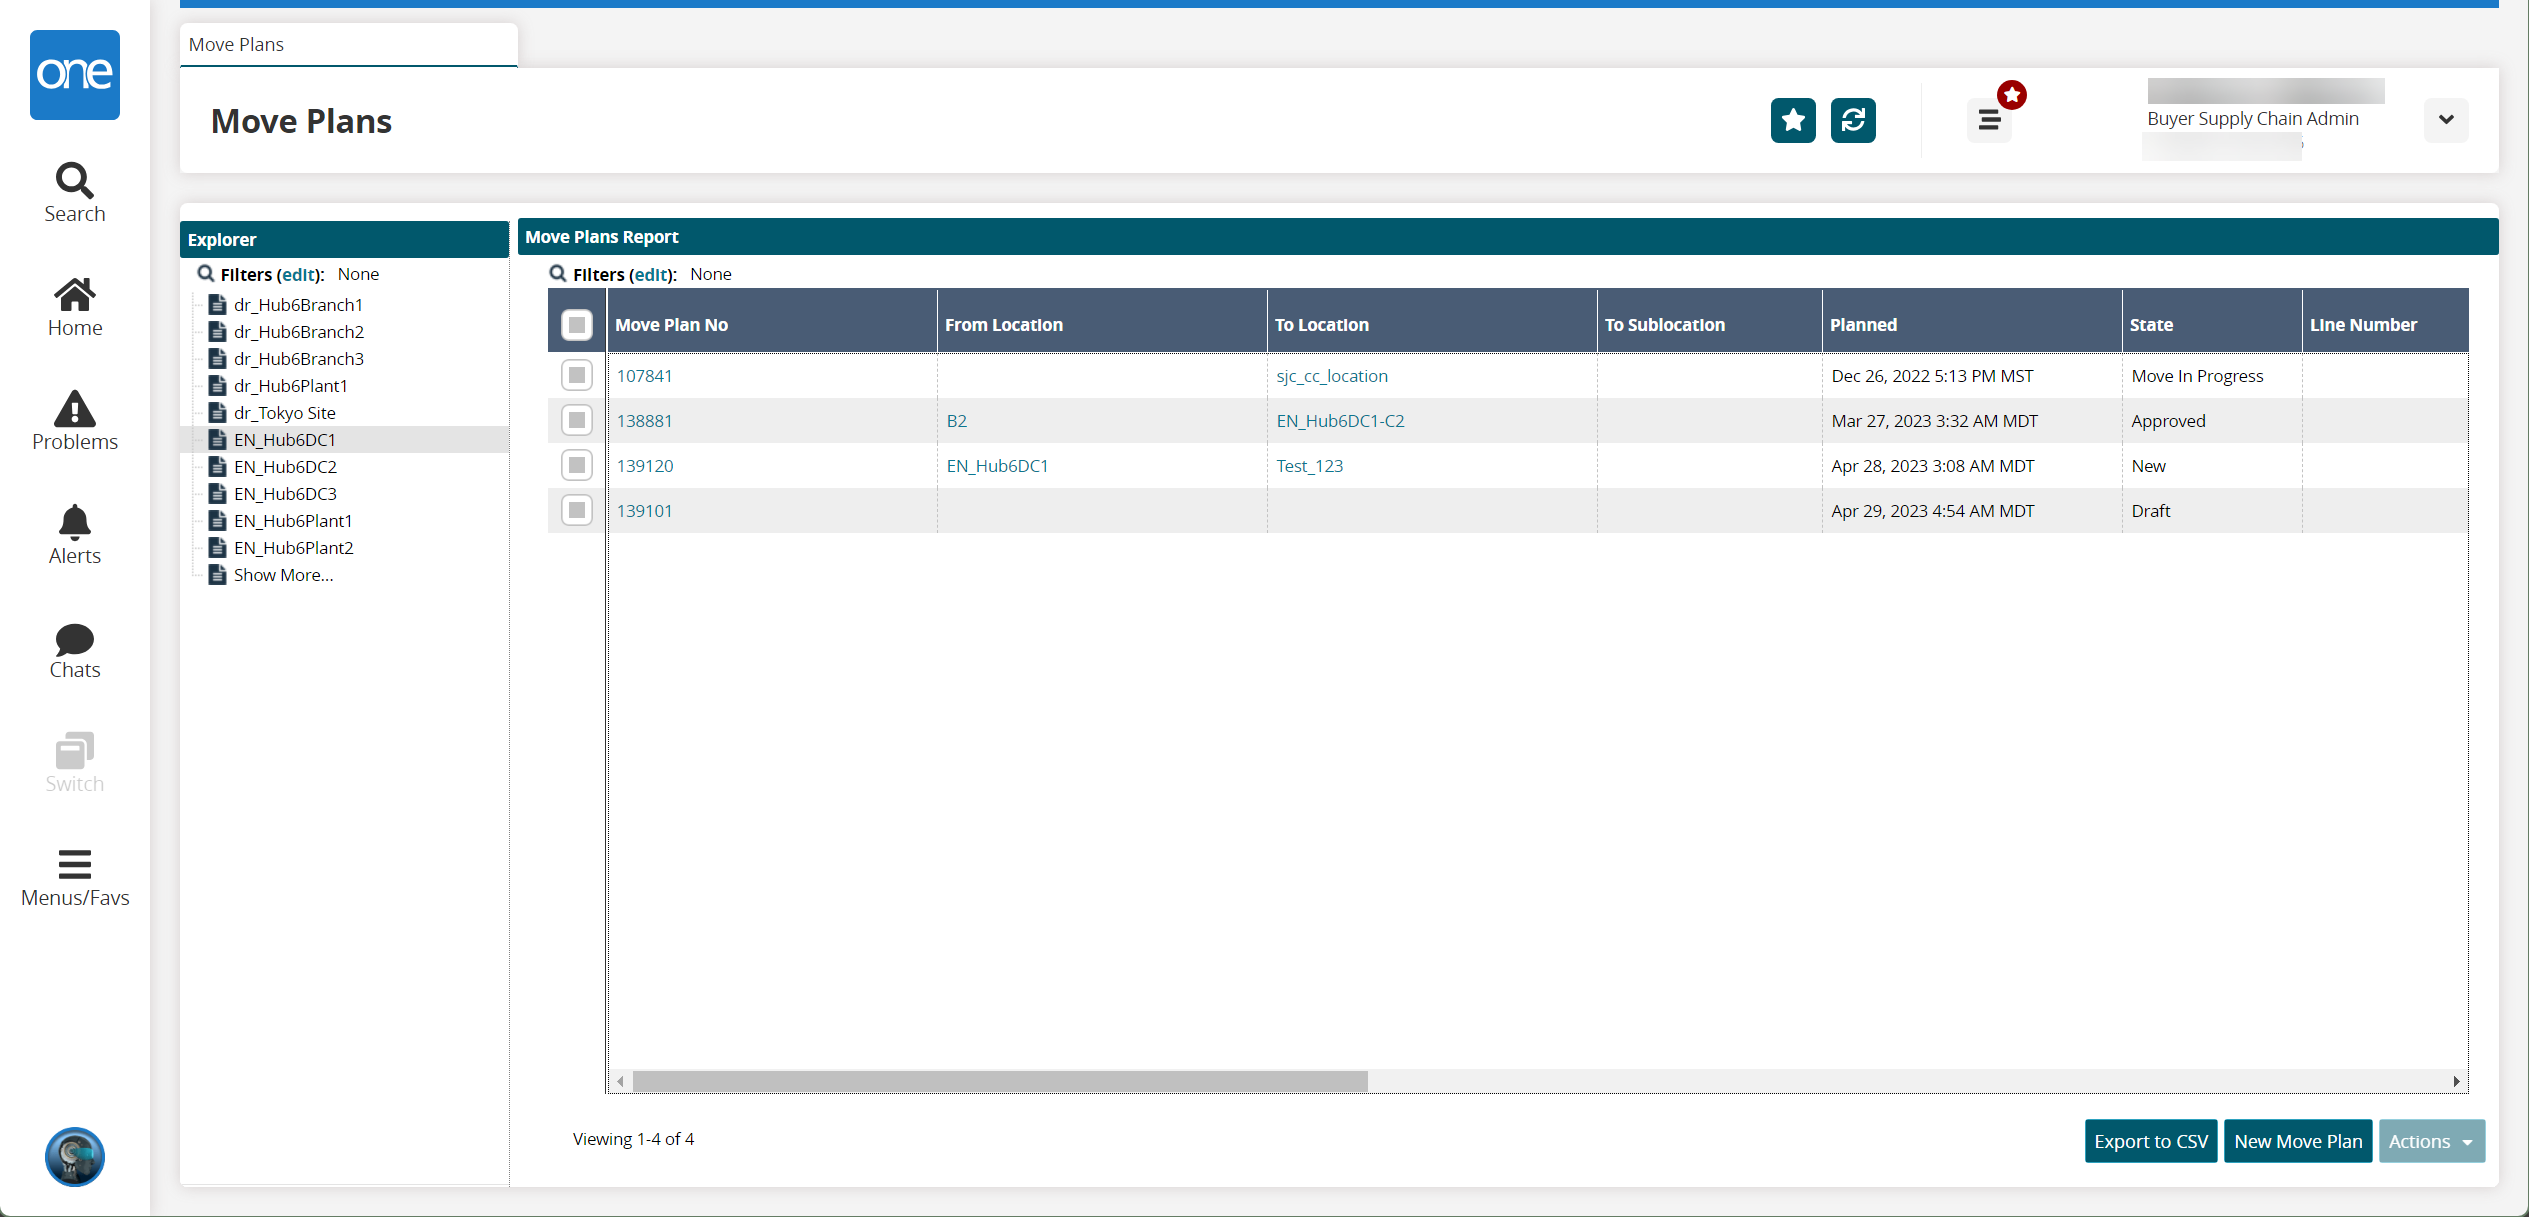This screenshot has height=1217, width=2529.
Task: Select EN_Hub6Plant2 in Explorer
Action: coord(293,547)
